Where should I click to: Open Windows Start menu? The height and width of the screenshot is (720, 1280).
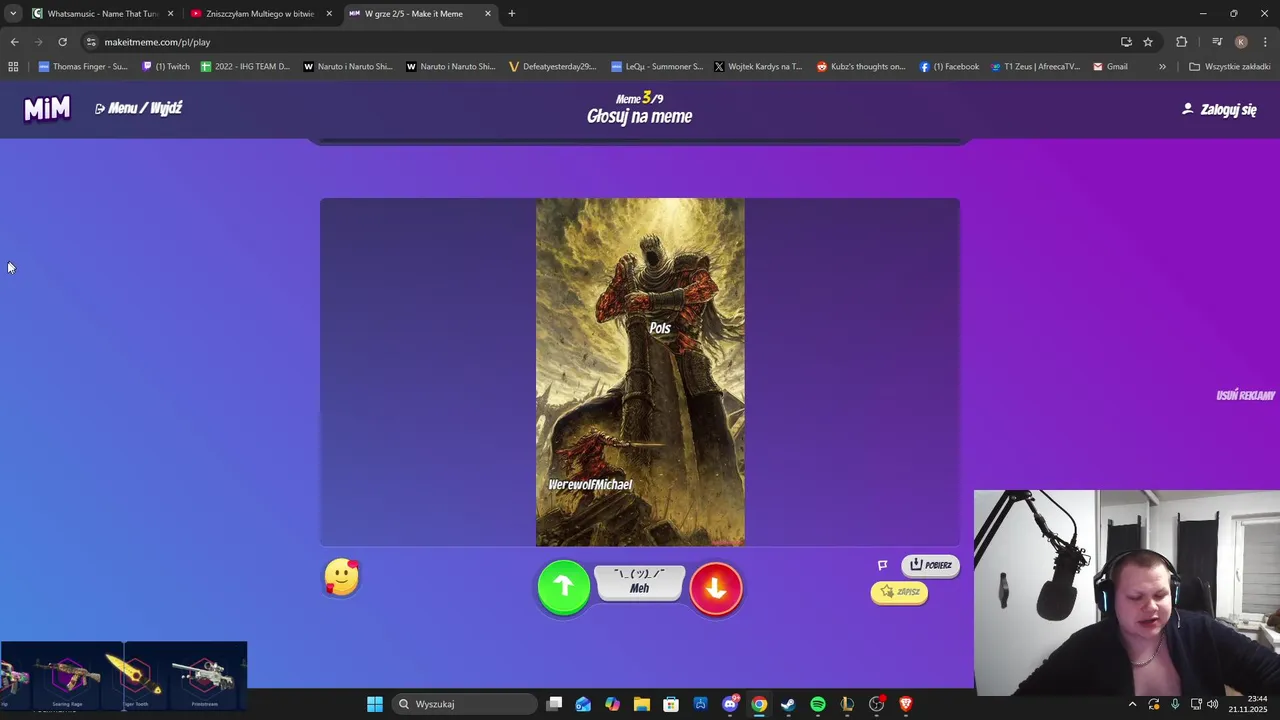pos(375,704)
